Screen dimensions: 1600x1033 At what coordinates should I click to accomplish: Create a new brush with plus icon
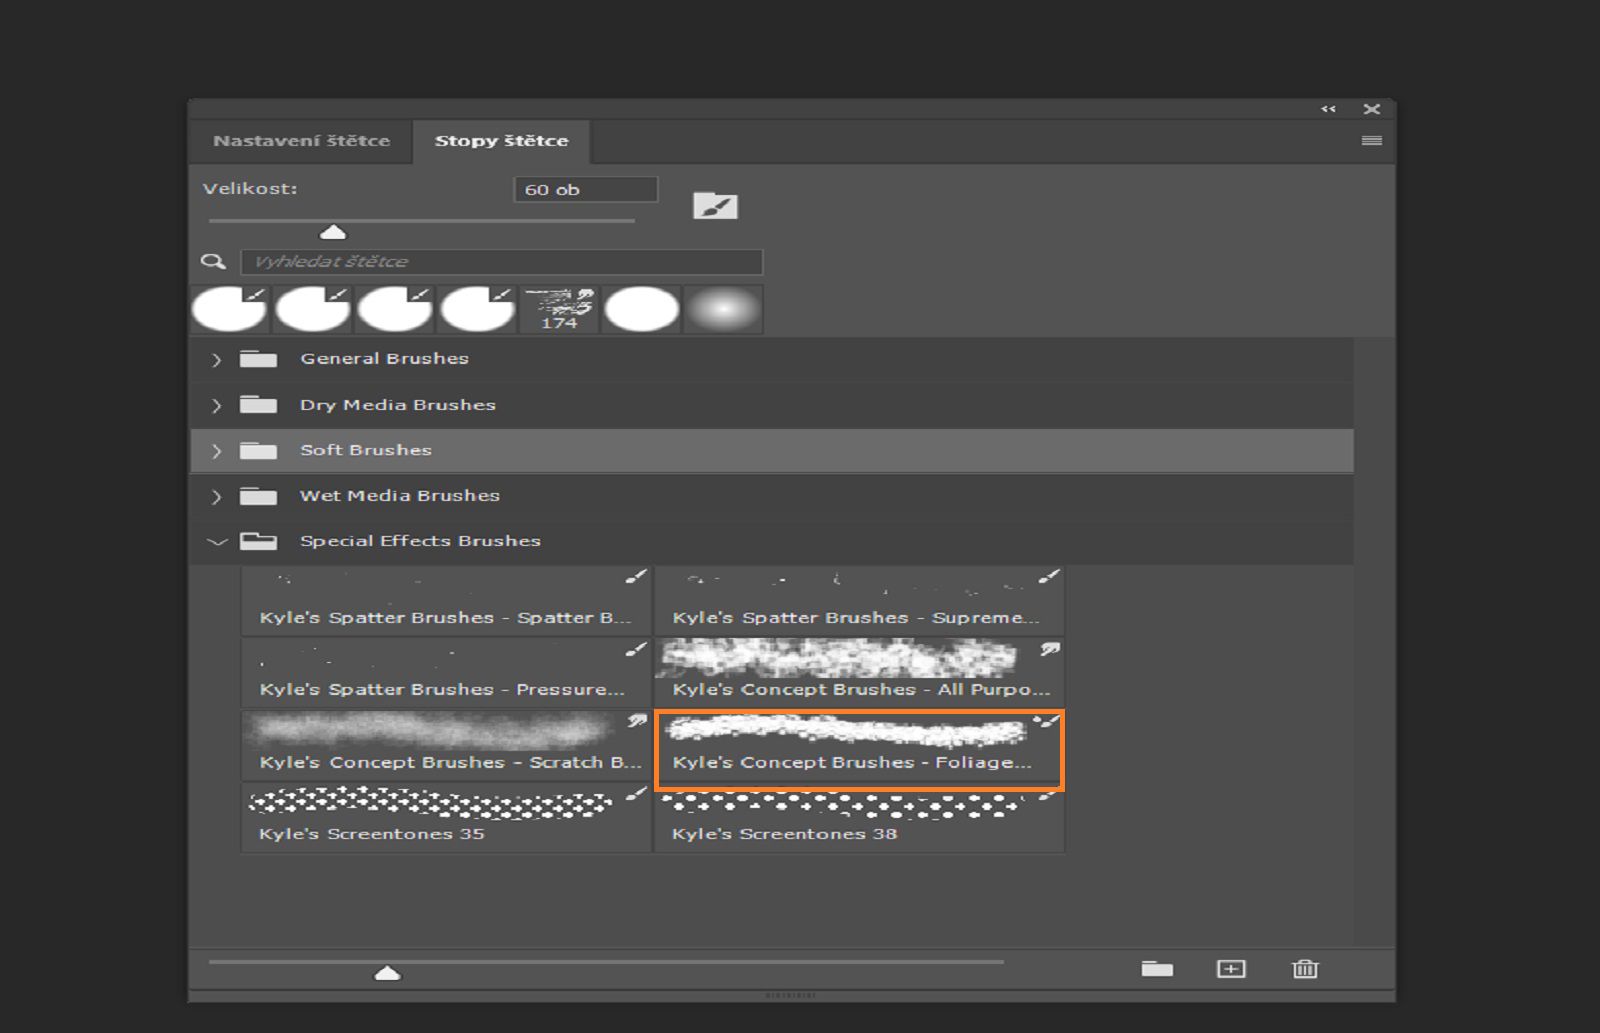pyautogui.click(x=1231, y=968)
